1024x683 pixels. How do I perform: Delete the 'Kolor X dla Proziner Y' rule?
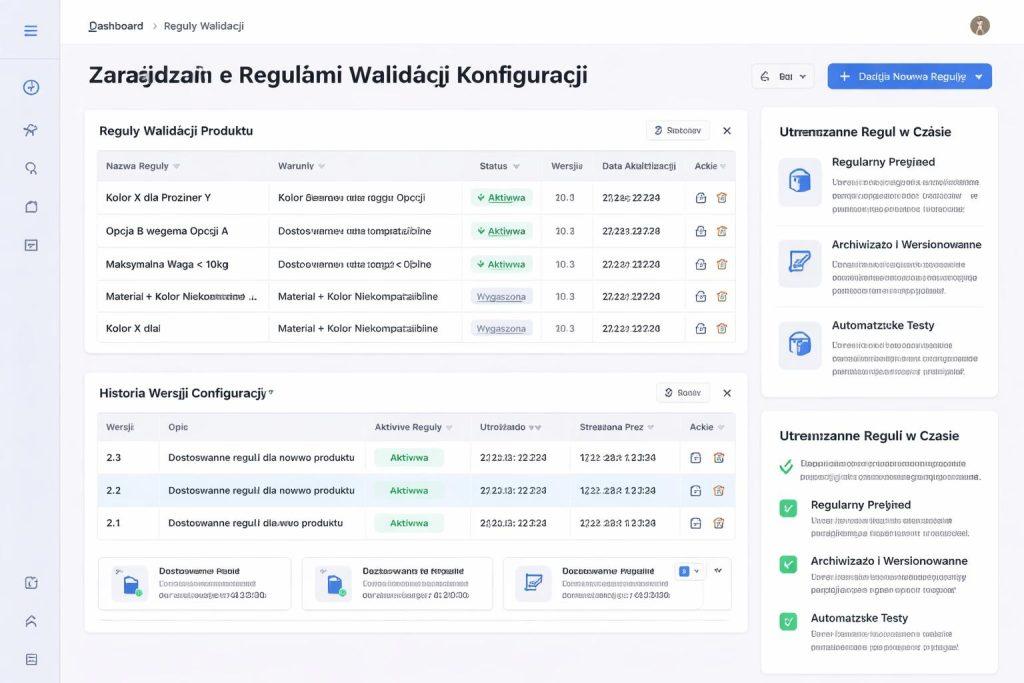[722, 198]
